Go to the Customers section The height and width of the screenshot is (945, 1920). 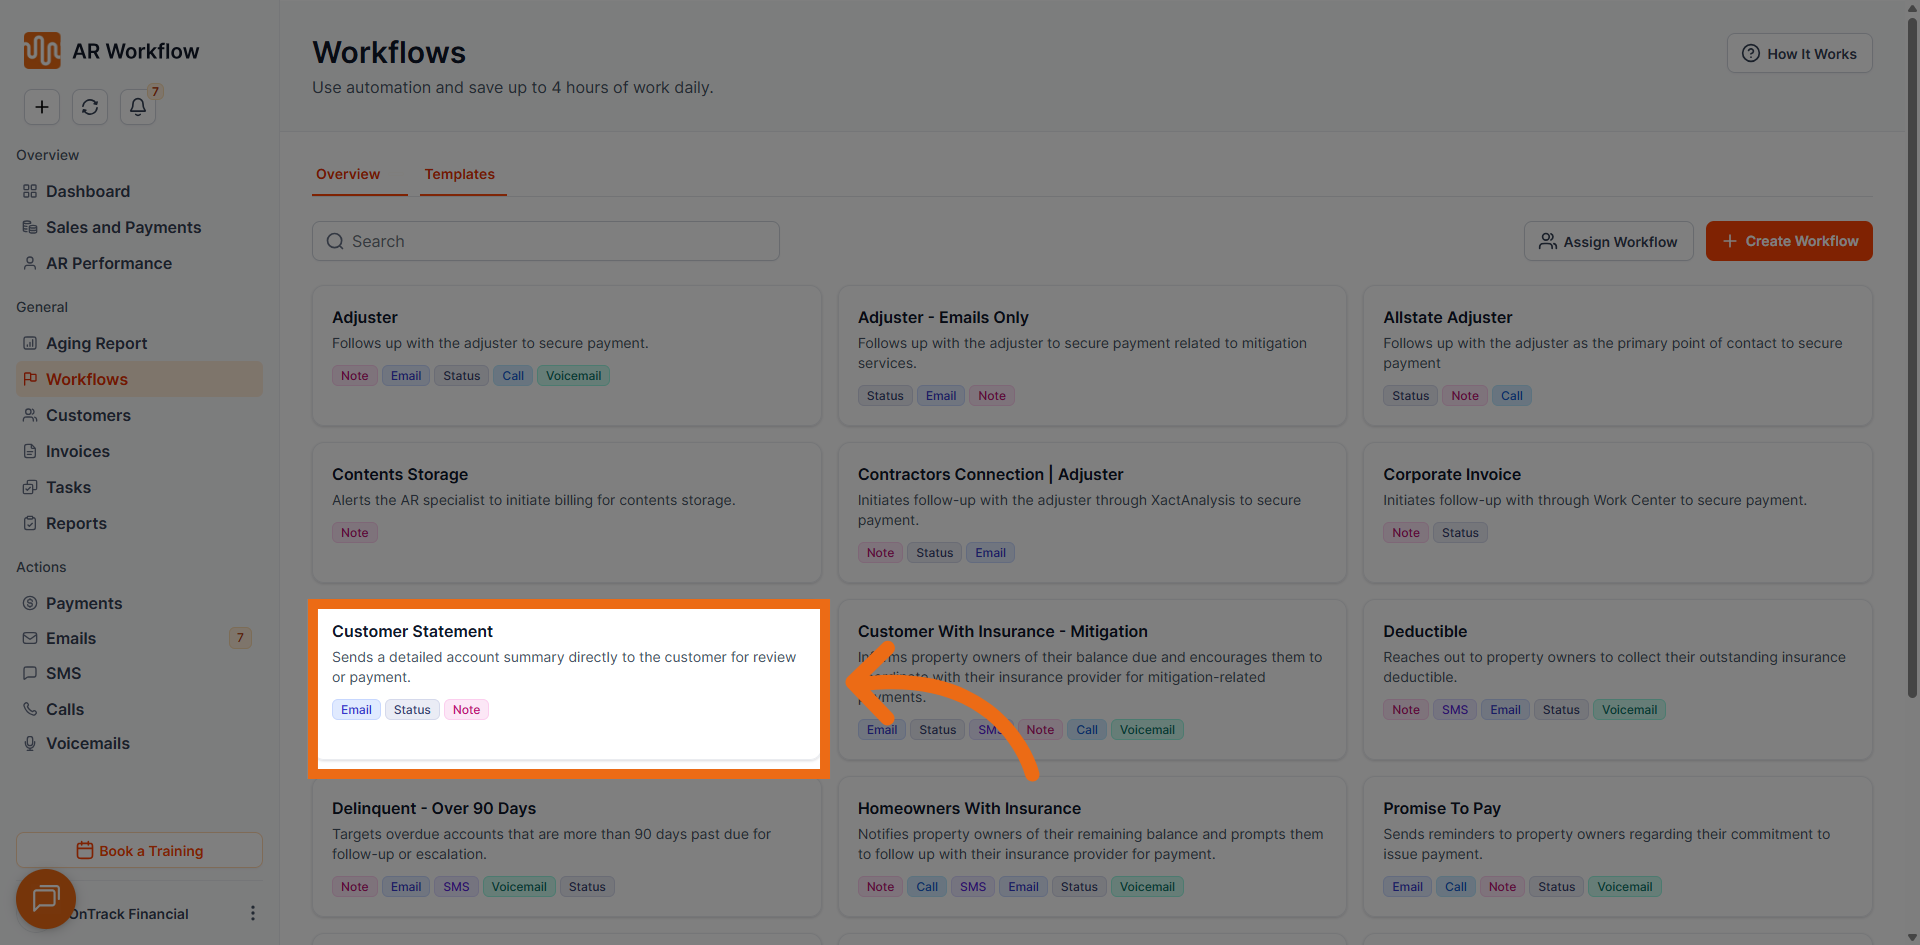click(88, 415)
